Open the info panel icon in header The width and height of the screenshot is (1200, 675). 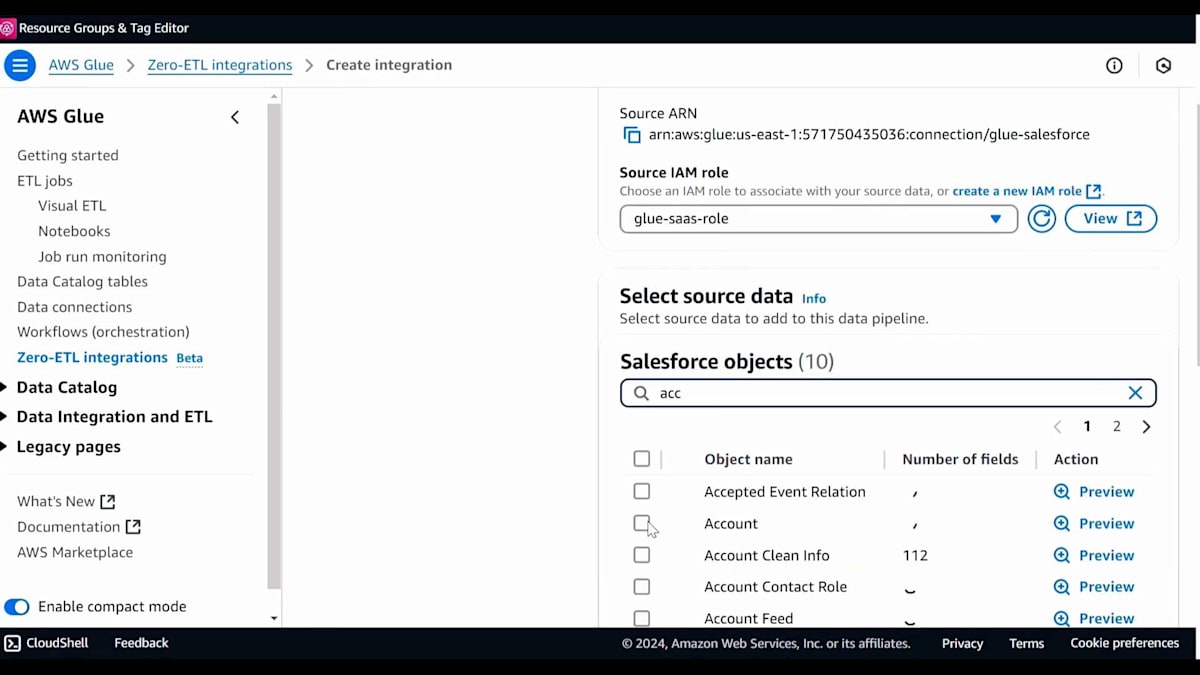point(1114,65)
